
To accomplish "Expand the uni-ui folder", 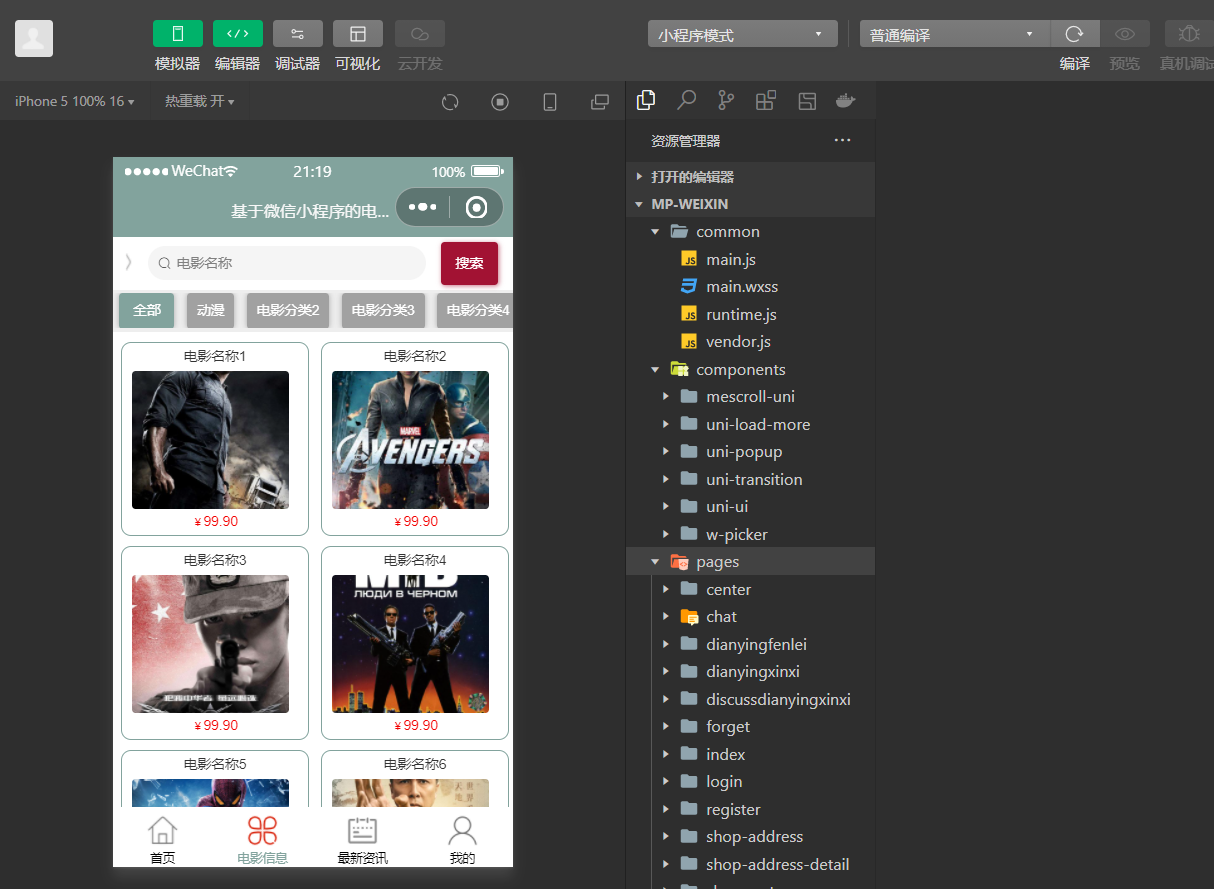I will (751, 507).
